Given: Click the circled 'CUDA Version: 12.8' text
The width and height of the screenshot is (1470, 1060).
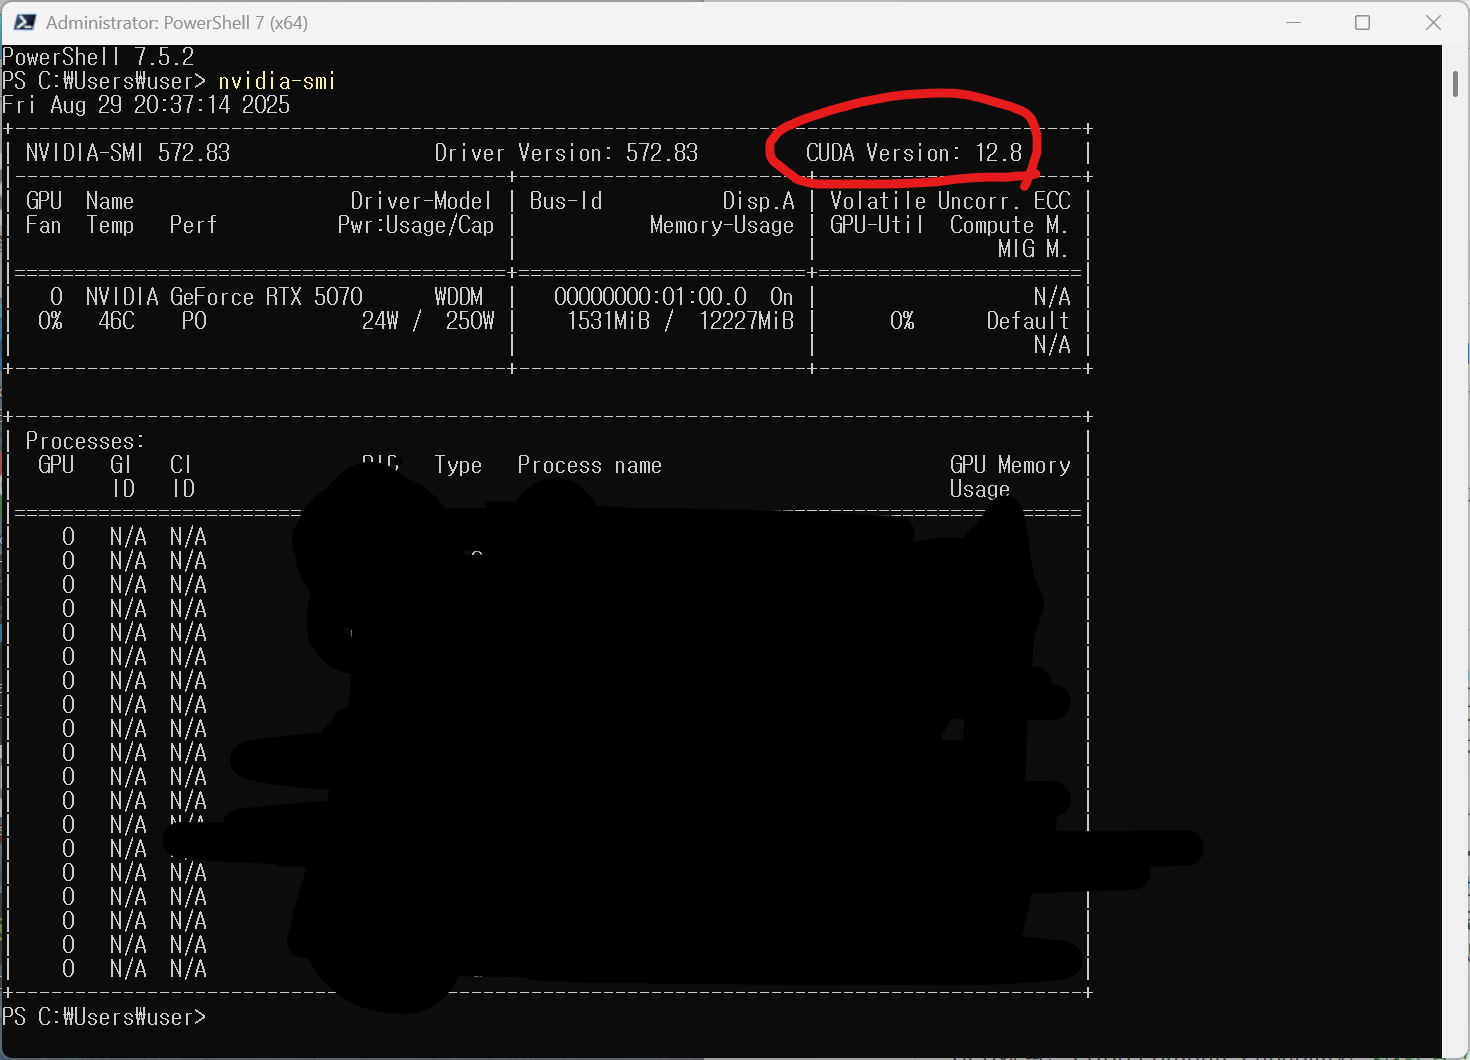Looking at the screenshot, I should (913, 153).
